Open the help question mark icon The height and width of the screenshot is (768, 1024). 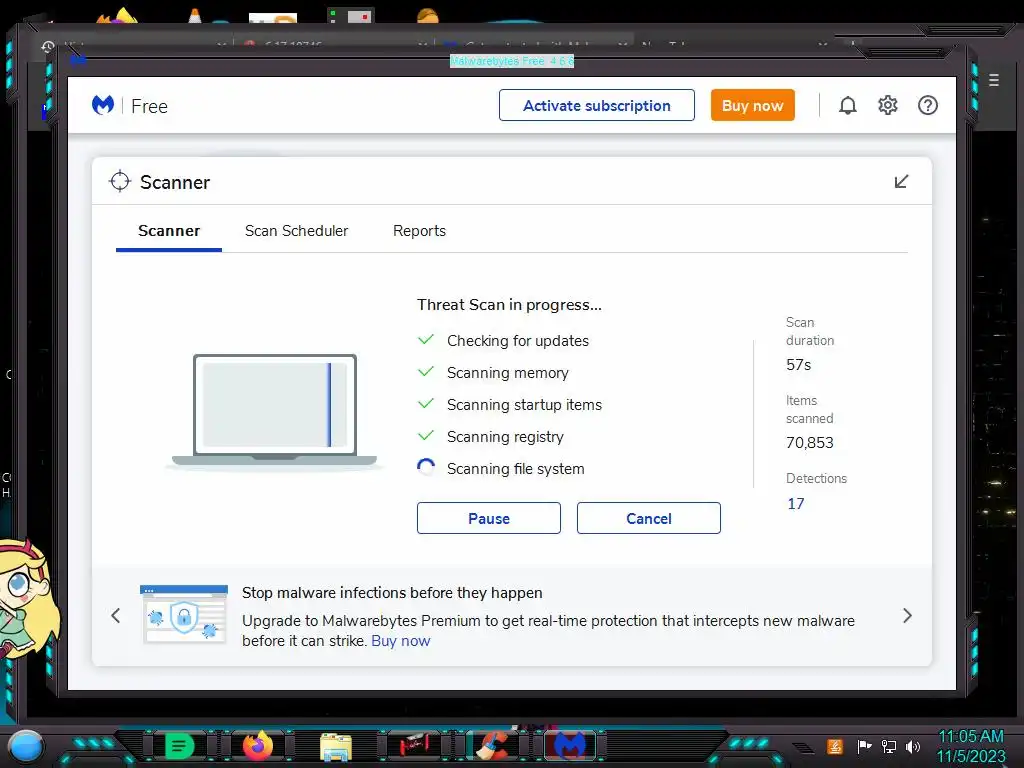pos(927,105)
